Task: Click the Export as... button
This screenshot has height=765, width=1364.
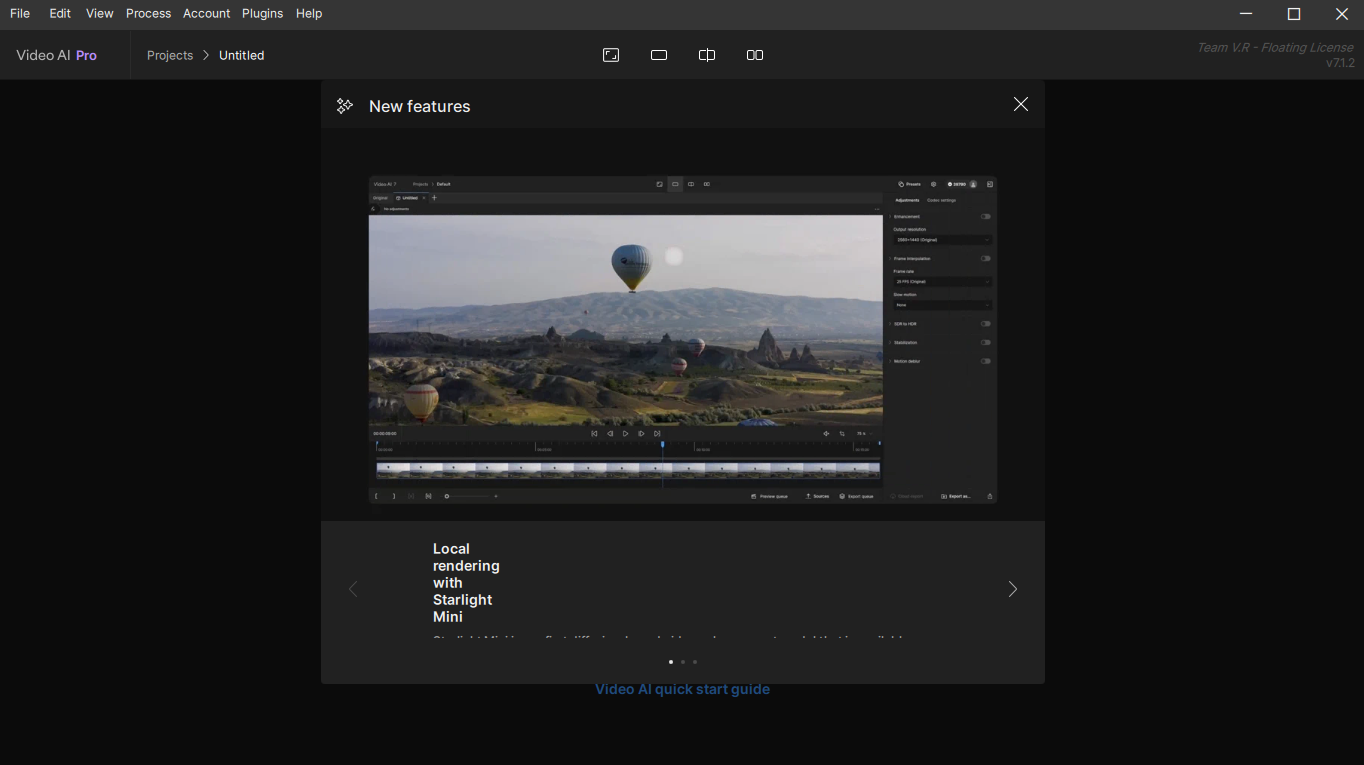Action: pos(957,496)
